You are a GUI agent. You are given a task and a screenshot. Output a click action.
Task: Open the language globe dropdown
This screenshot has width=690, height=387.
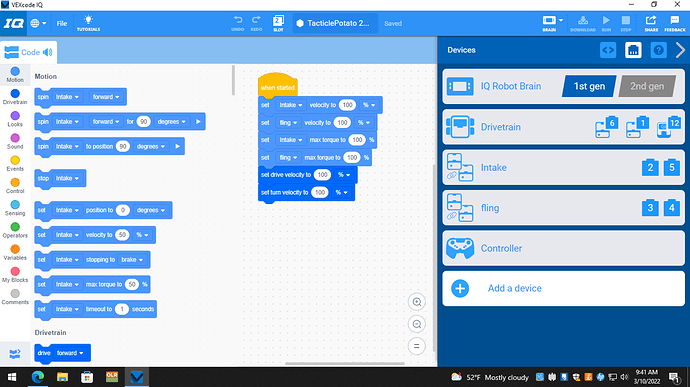coord(38,23)
